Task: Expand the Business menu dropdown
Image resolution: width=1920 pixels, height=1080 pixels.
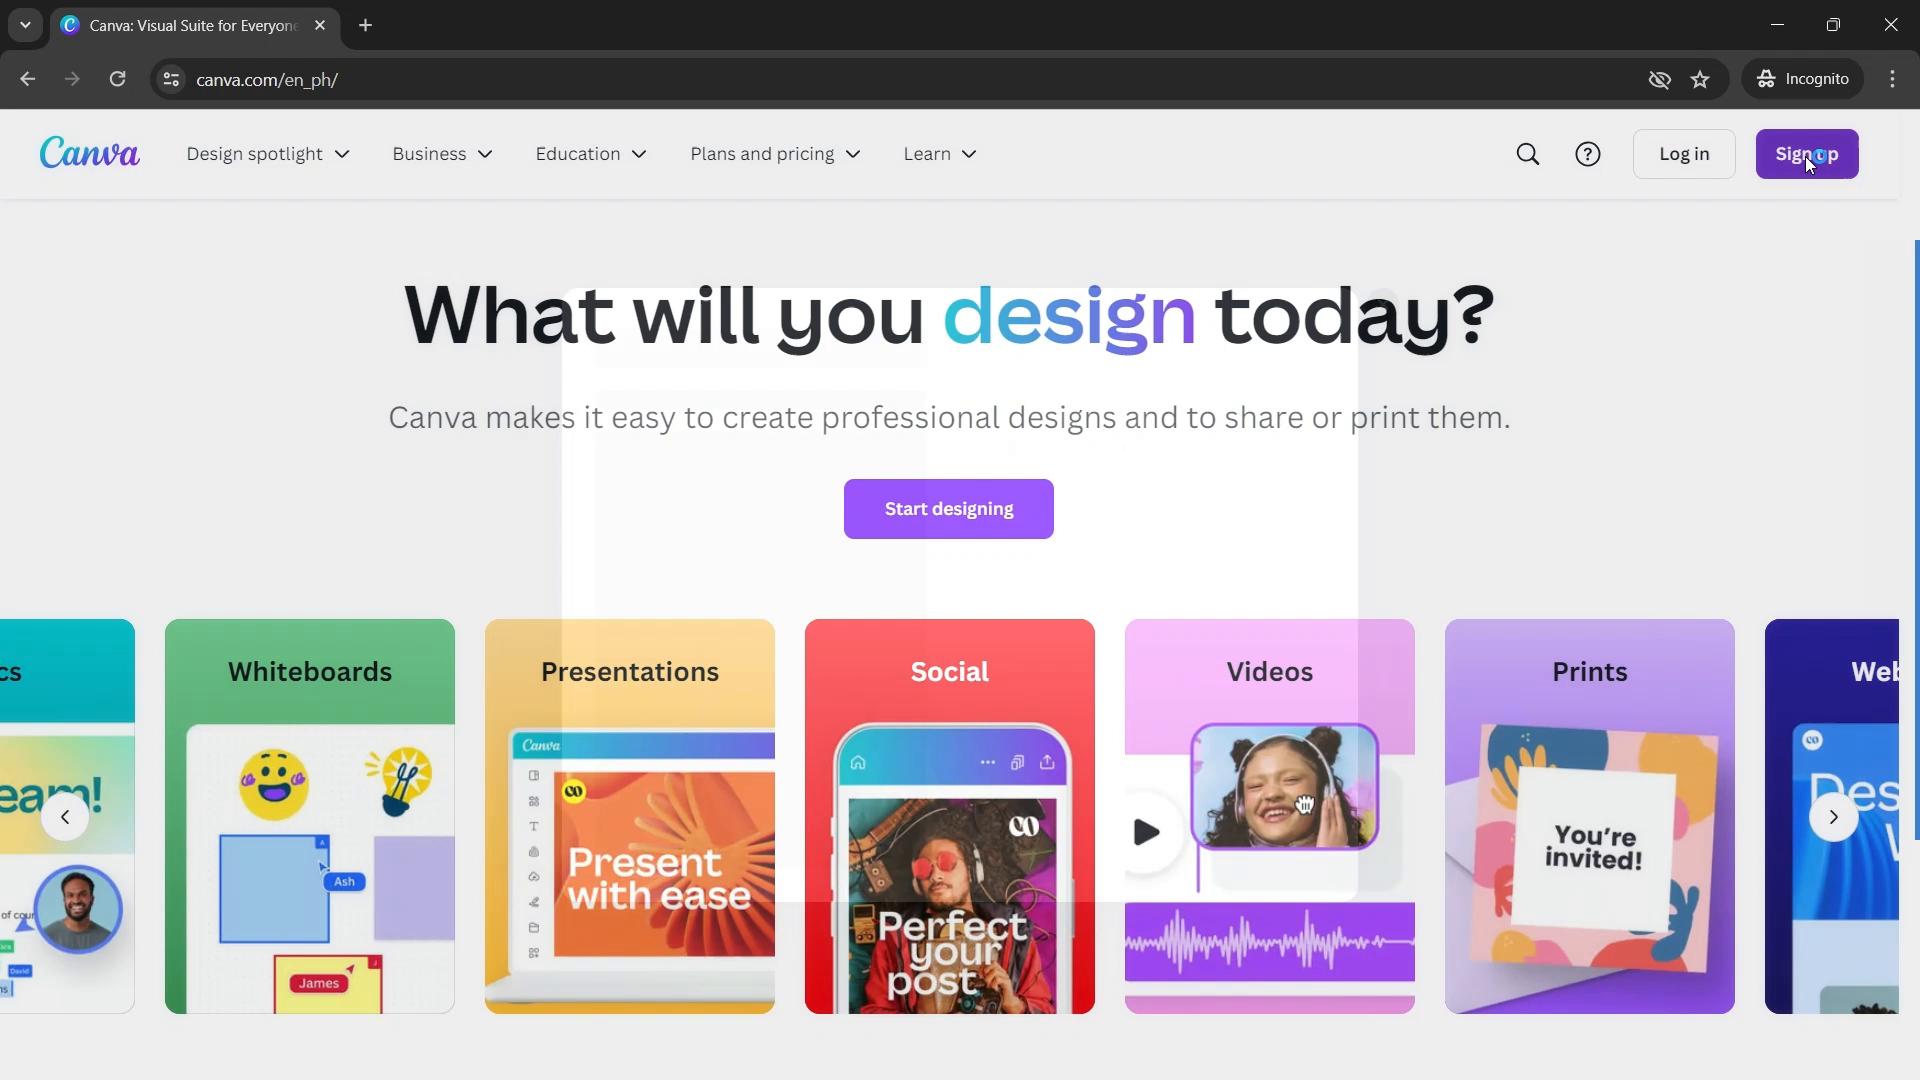Action: tap(444, 153)
